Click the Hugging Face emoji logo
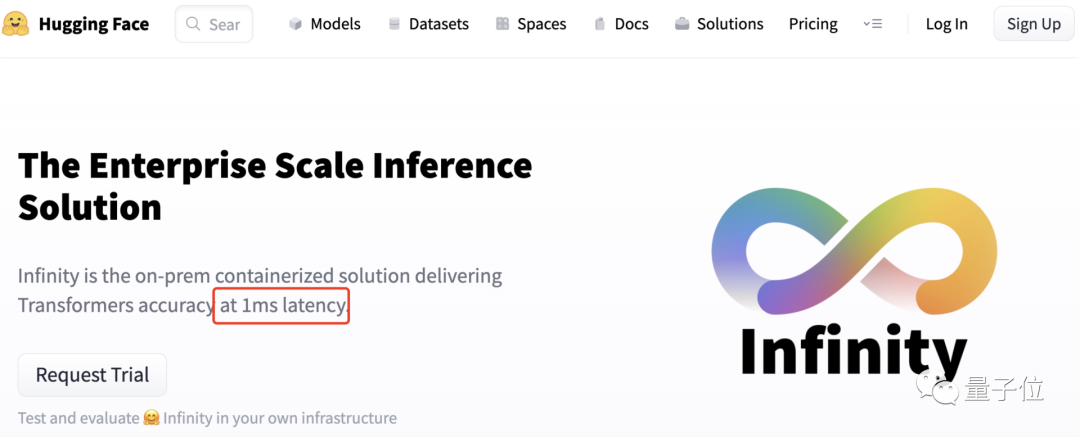Viewport: 1080px width, 437px height. (x=16, y=24)
